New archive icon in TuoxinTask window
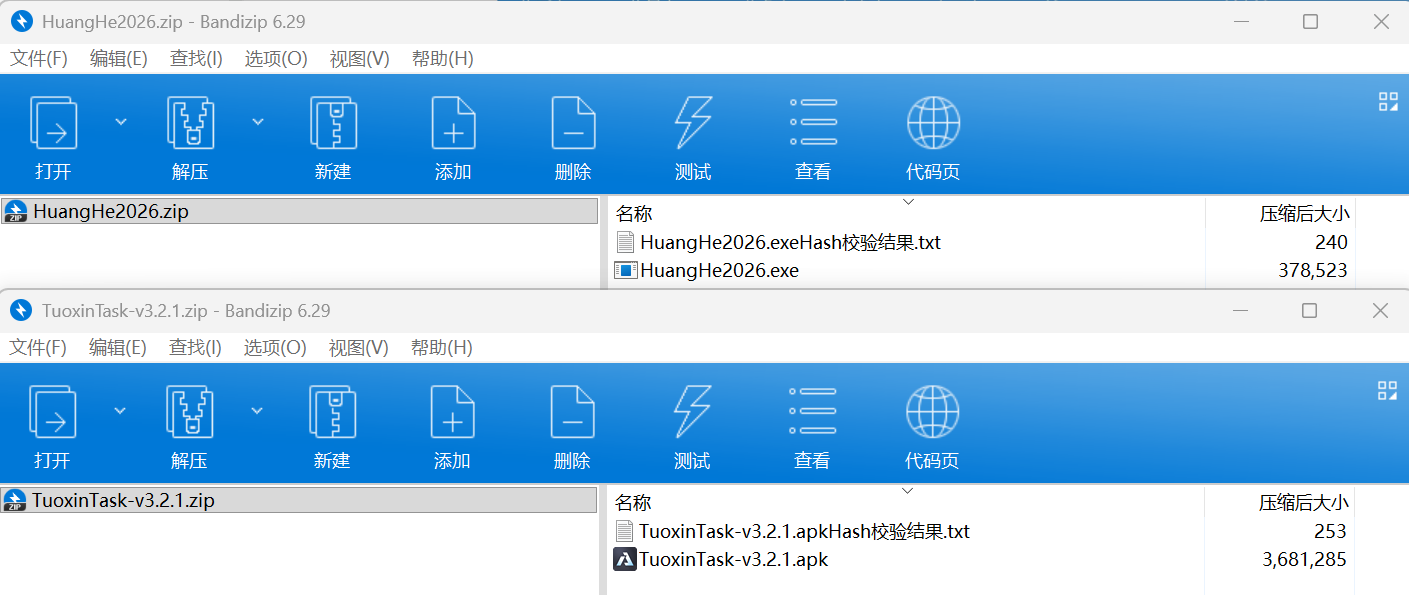Screen dimensions: 1409x595 click(332, 412)
